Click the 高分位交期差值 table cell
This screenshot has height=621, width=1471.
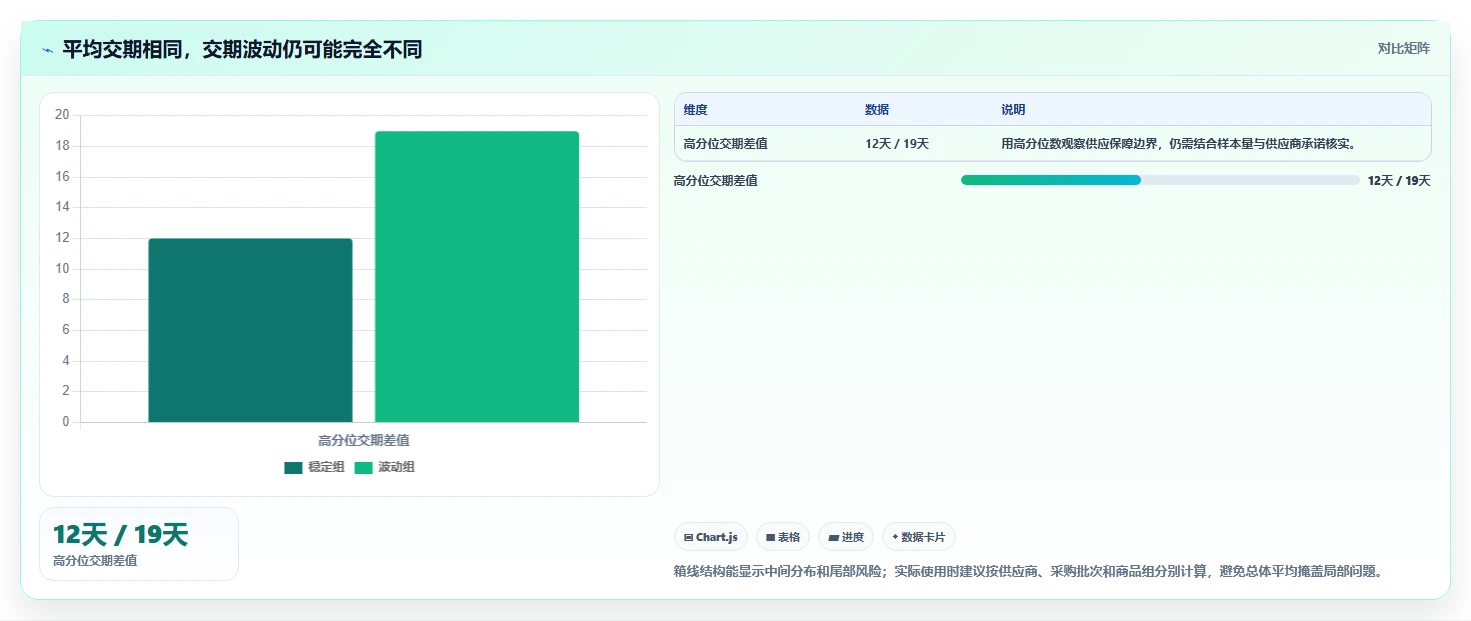pos(726,144)
